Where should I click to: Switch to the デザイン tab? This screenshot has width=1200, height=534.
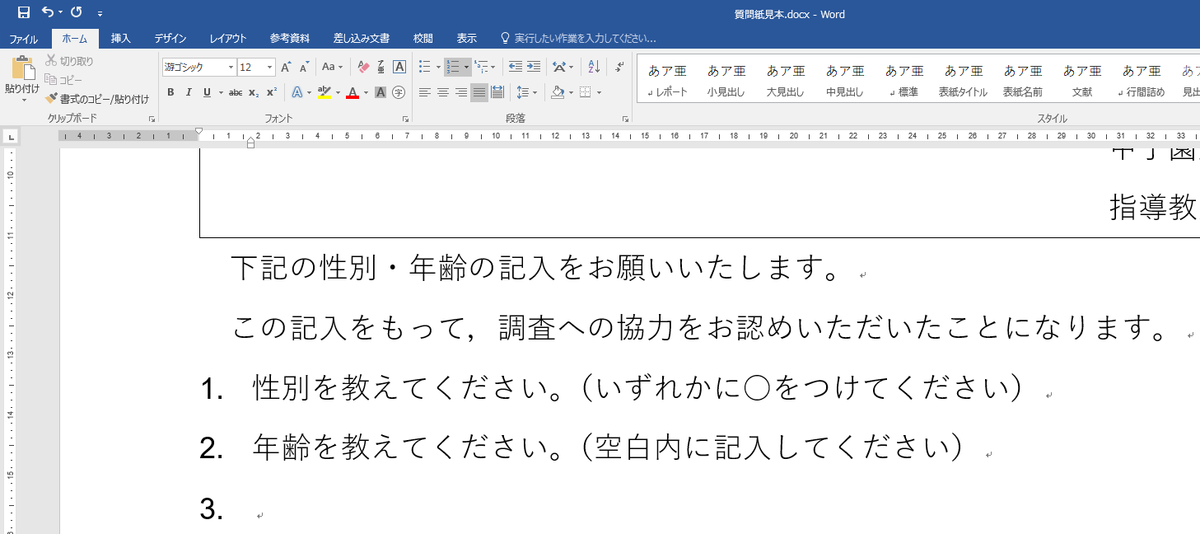[x=170, y=38]
